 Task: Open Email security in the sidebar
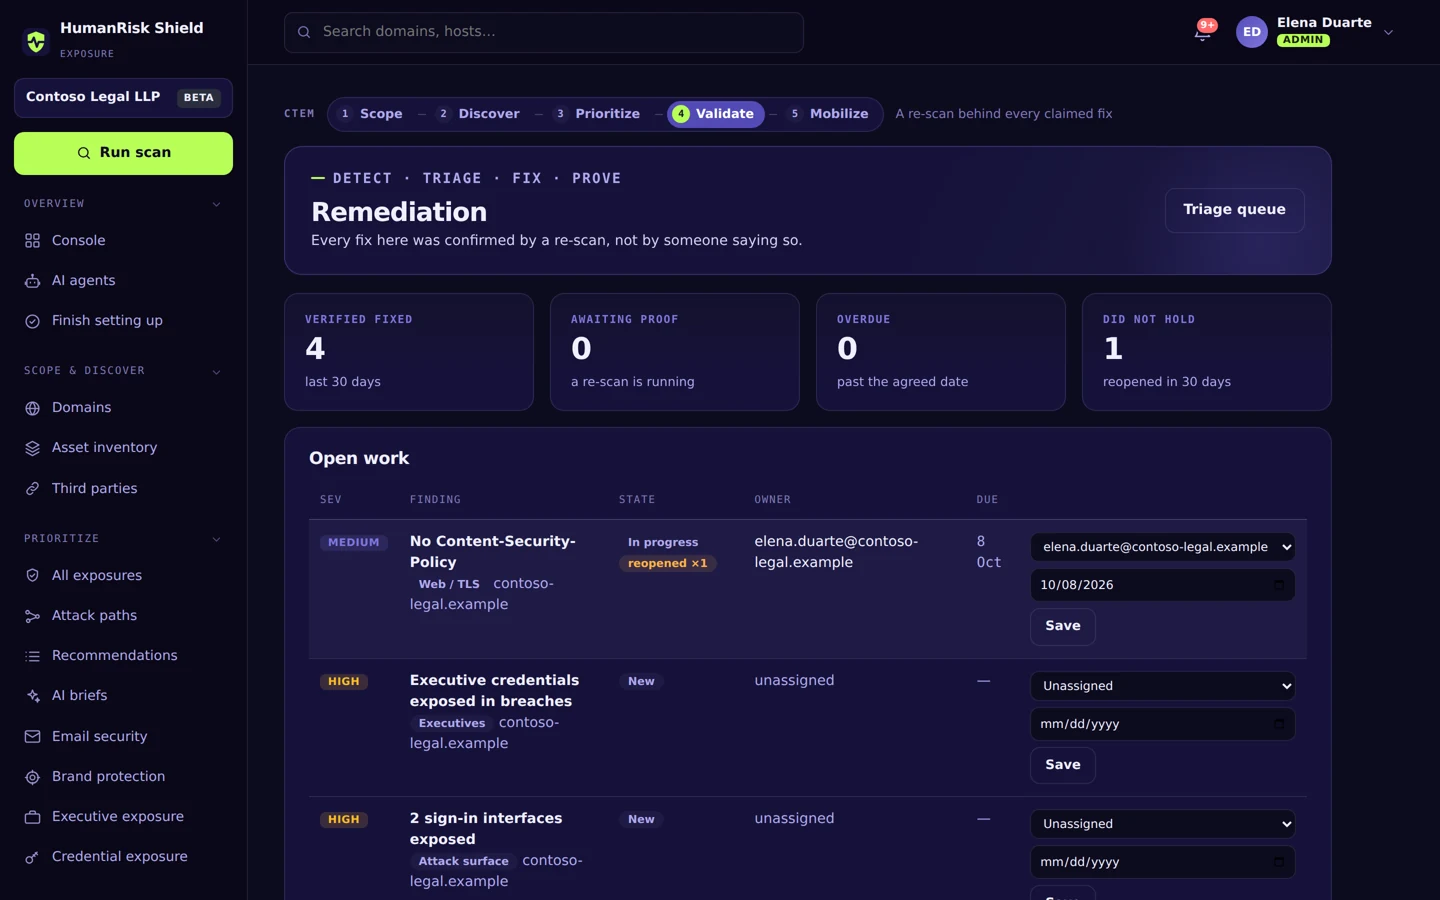tap(123, 737)
